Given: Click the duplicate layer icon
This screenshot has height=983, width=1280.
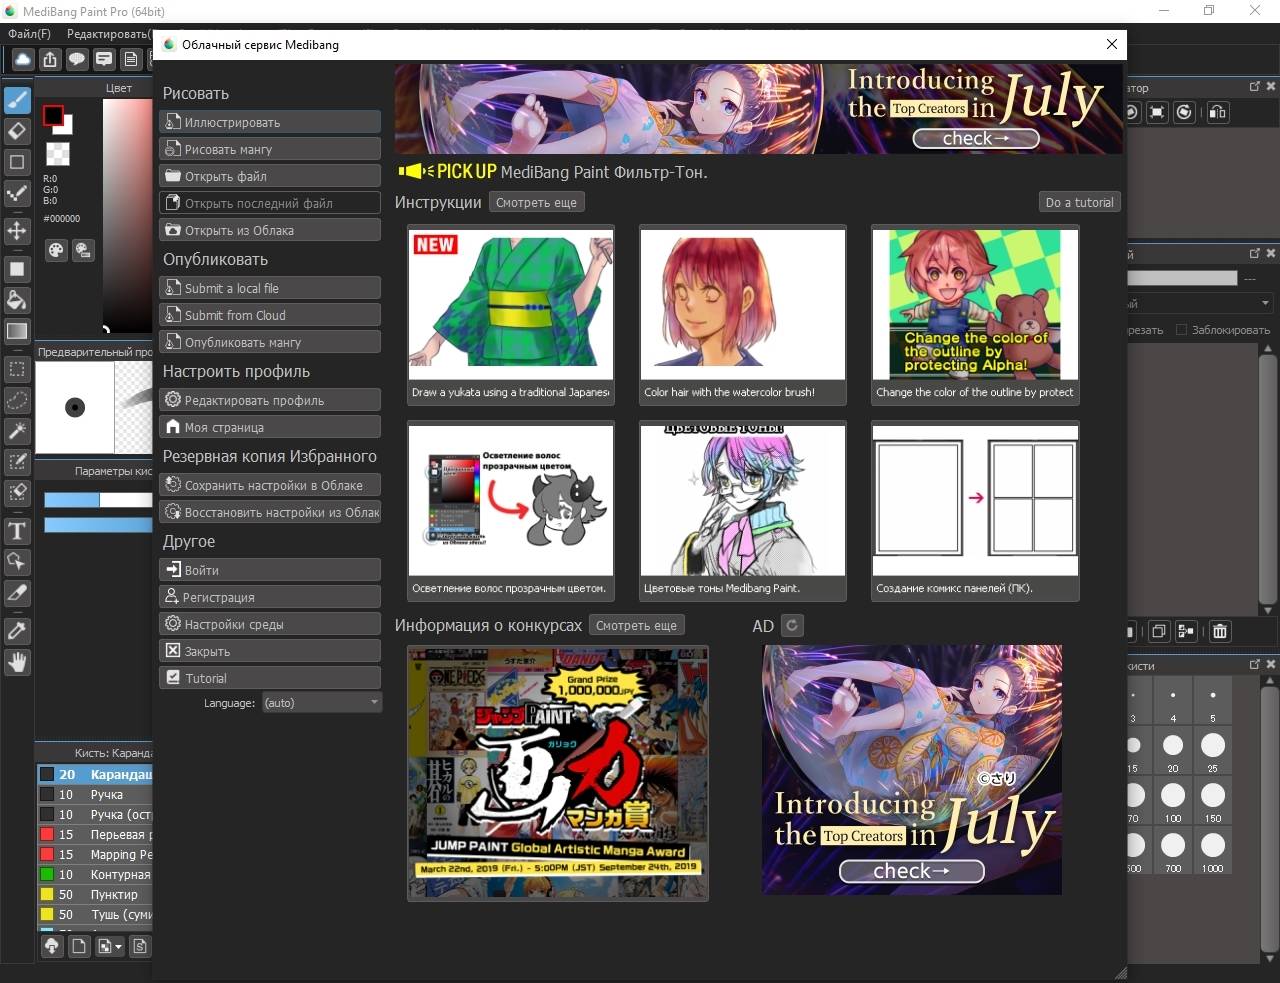Looking at the screenshot, I should point(1158,631).
